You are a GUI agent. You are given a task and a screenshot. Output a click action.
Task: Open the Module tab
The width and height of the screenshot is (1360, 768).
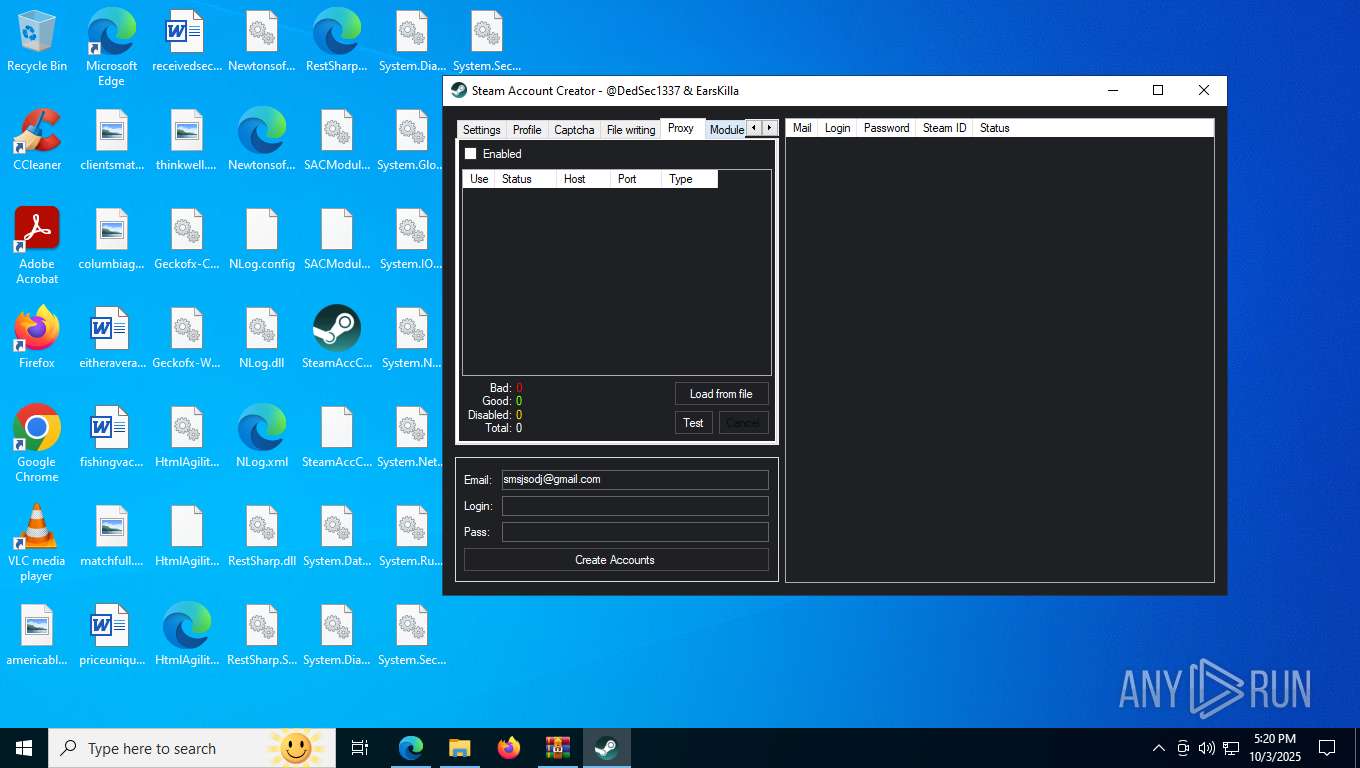coord(727,130)
